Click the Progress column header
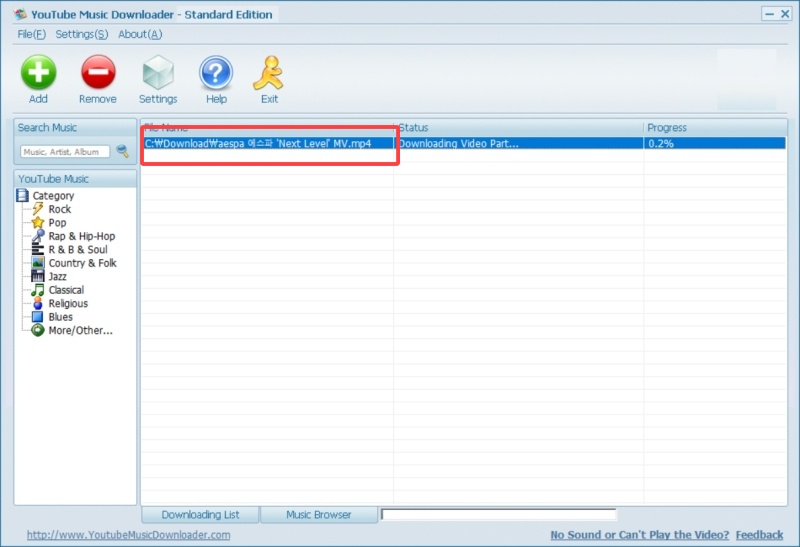The height and width of the screenshot is (547, 800). [x=715, y=128]
